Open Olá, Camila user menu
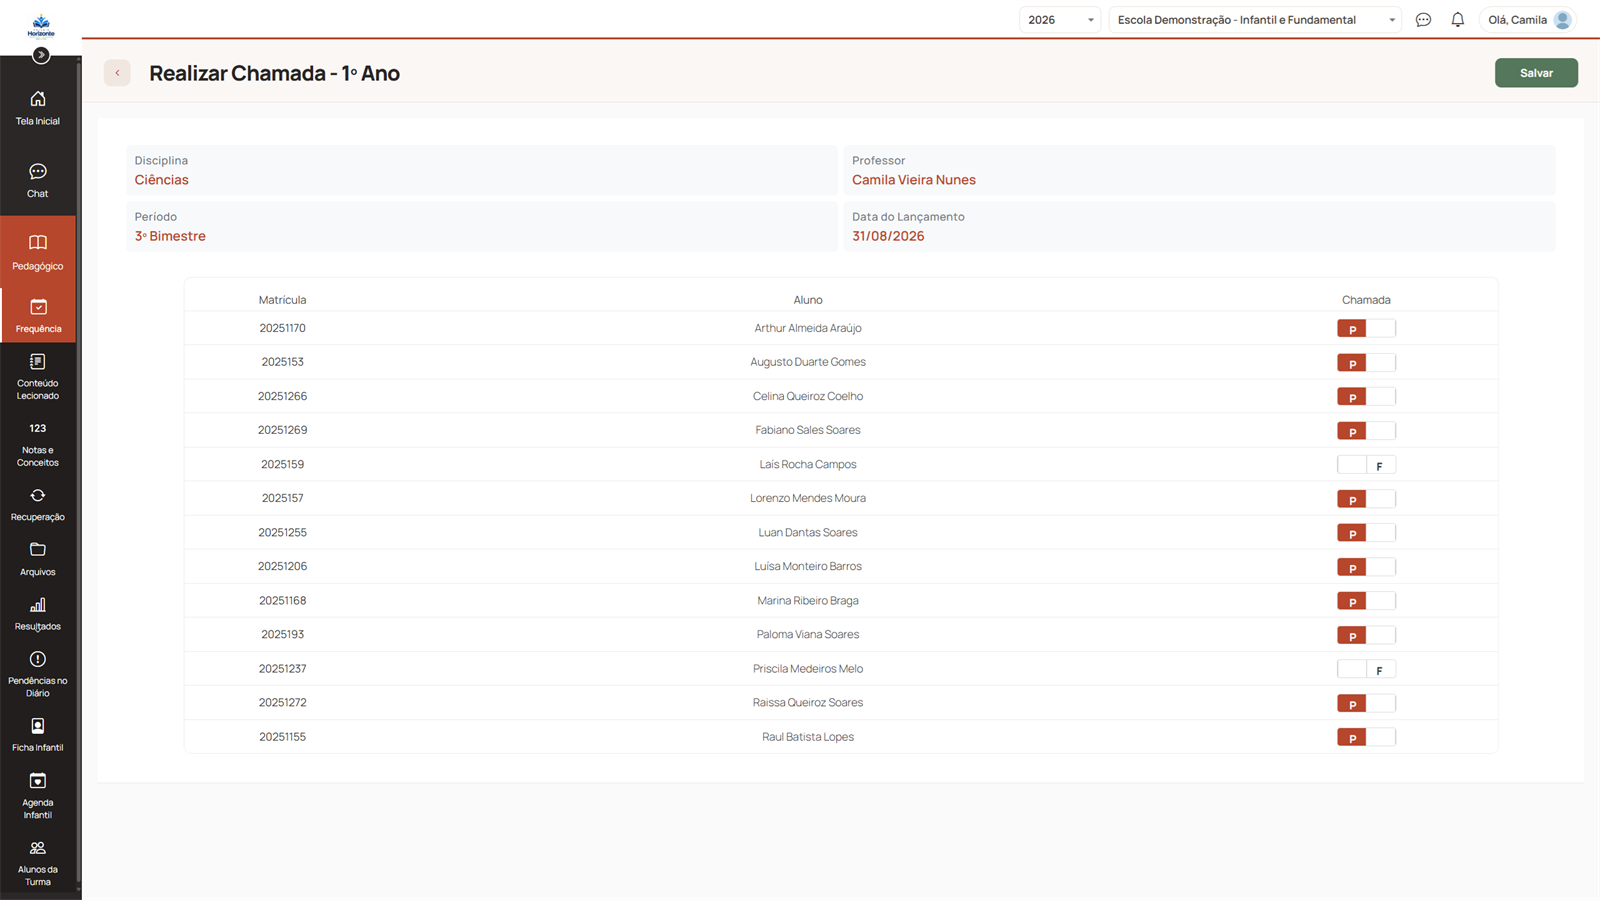 (x=1528, y=20)
